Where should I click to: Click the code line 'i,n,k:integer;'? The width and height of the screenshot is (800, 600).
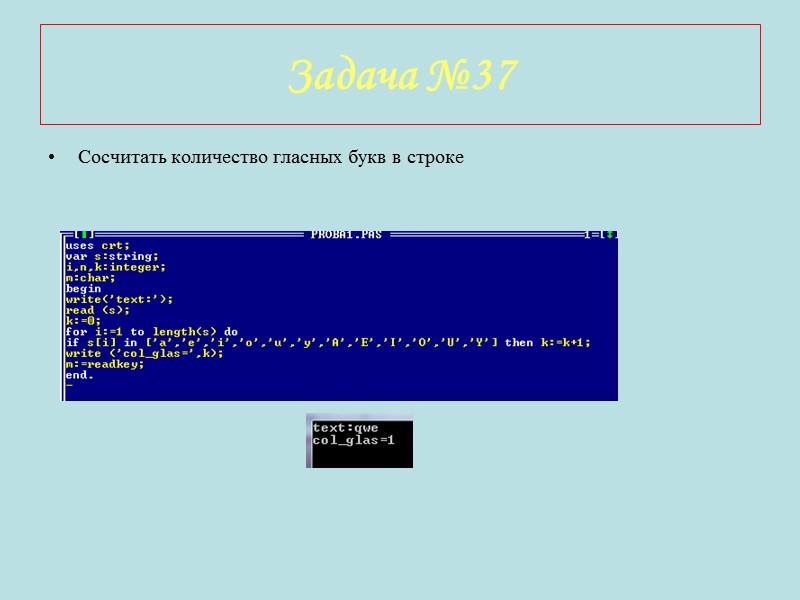pos(115,267)
